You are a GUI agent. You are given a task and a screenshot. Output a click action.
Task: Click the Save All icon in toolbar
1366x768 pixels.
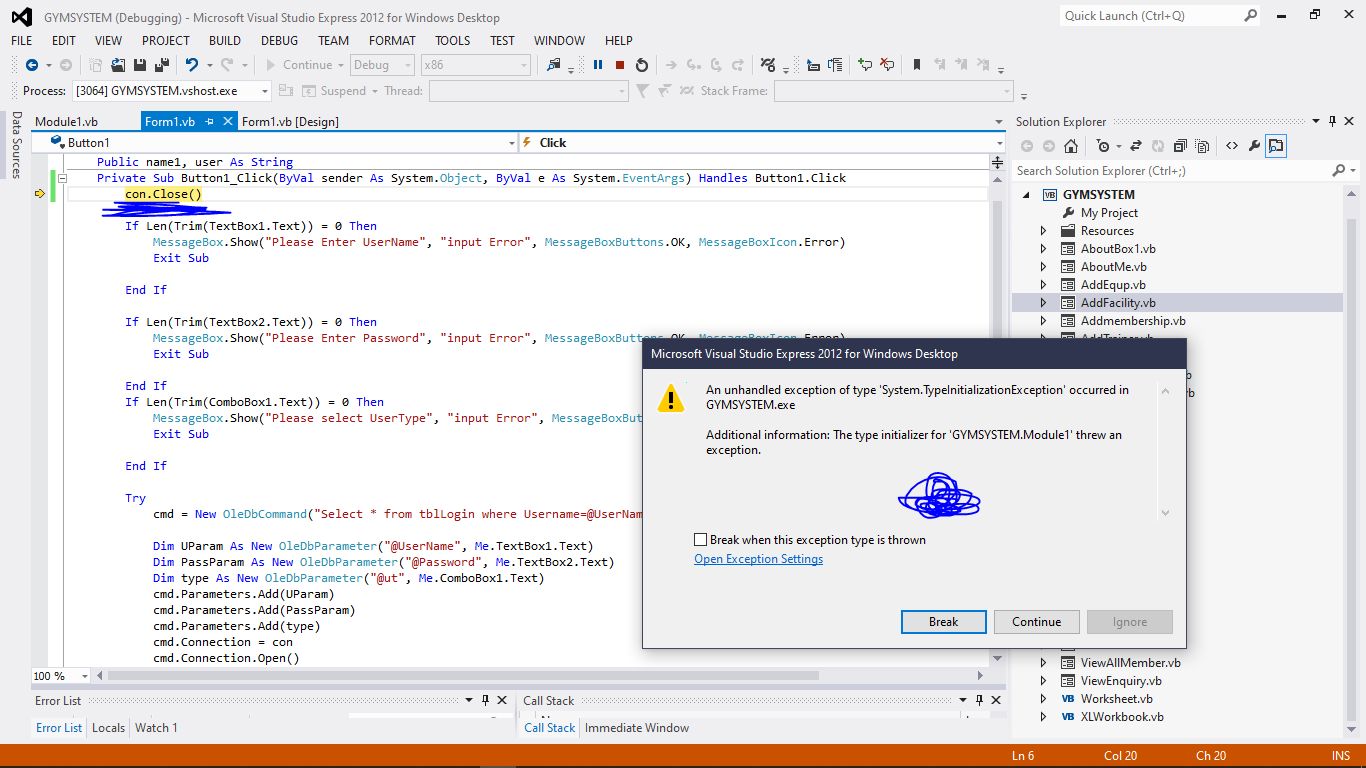[160, 65]
